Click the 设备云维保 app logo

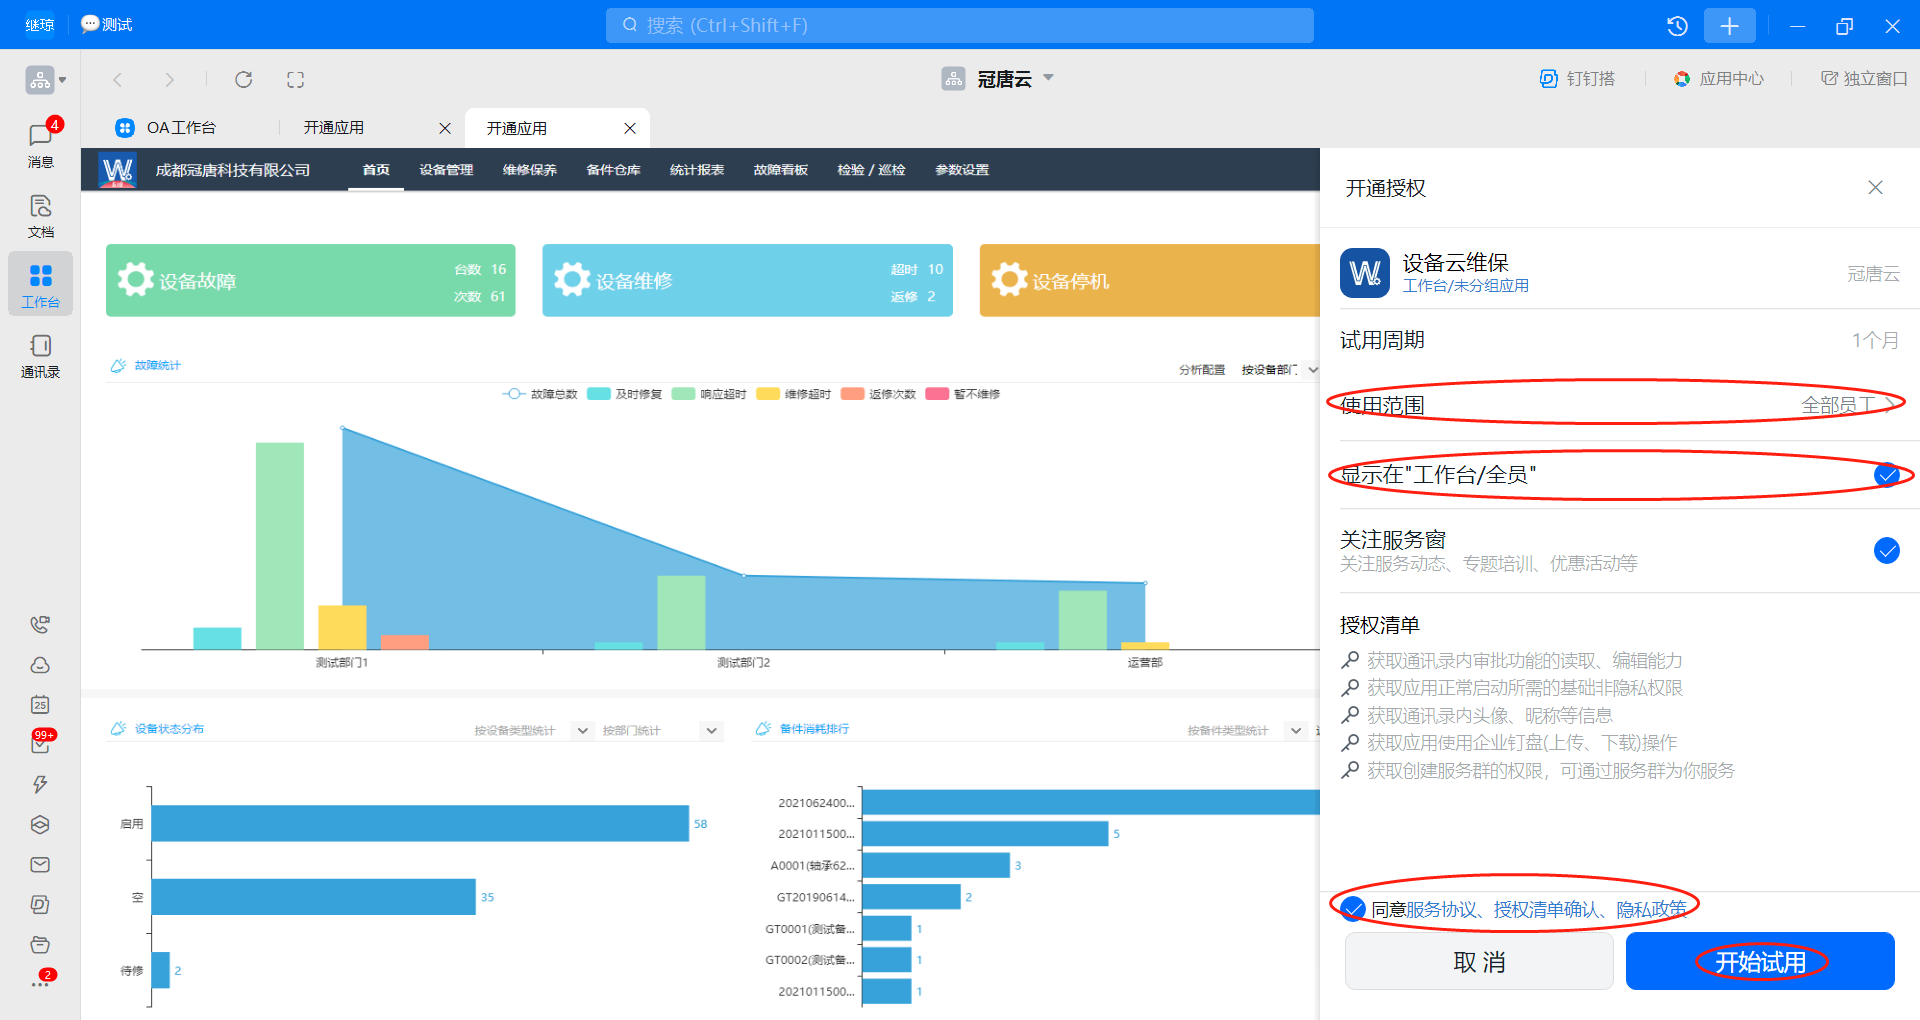point(1364,273)
